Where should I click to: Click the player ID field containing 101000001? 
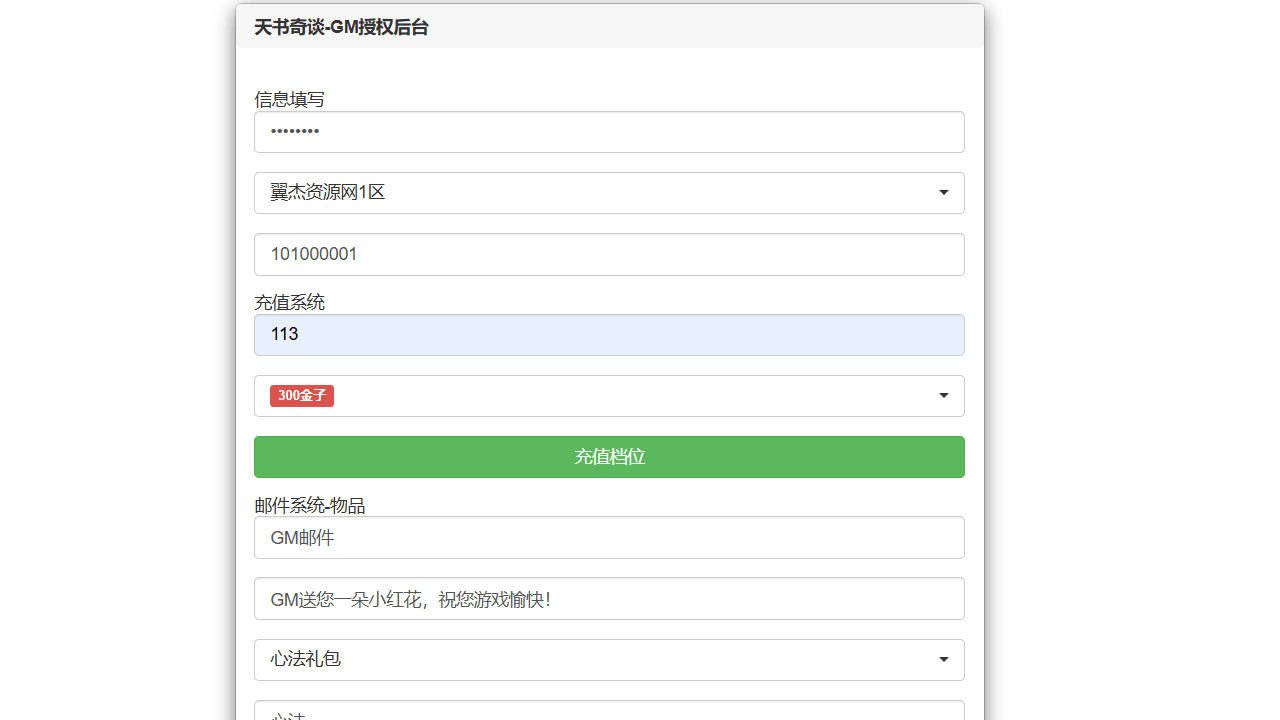(x=608, y=254)
